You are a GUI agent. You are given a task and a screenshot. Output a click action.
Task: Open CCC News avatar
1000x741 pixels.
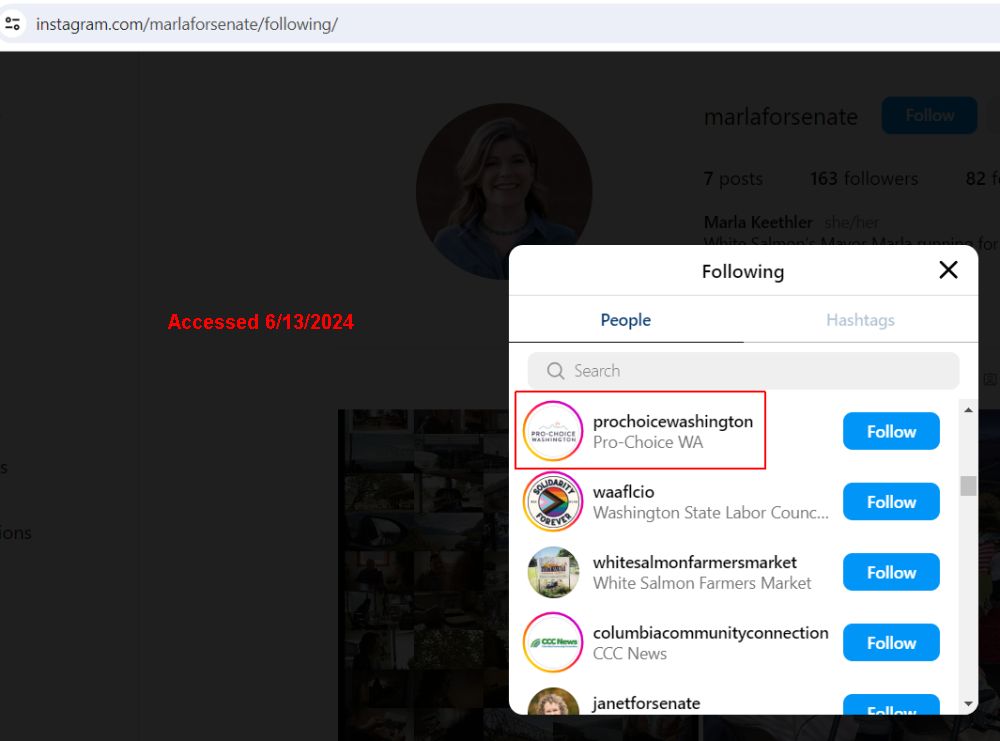pos(553,642)
